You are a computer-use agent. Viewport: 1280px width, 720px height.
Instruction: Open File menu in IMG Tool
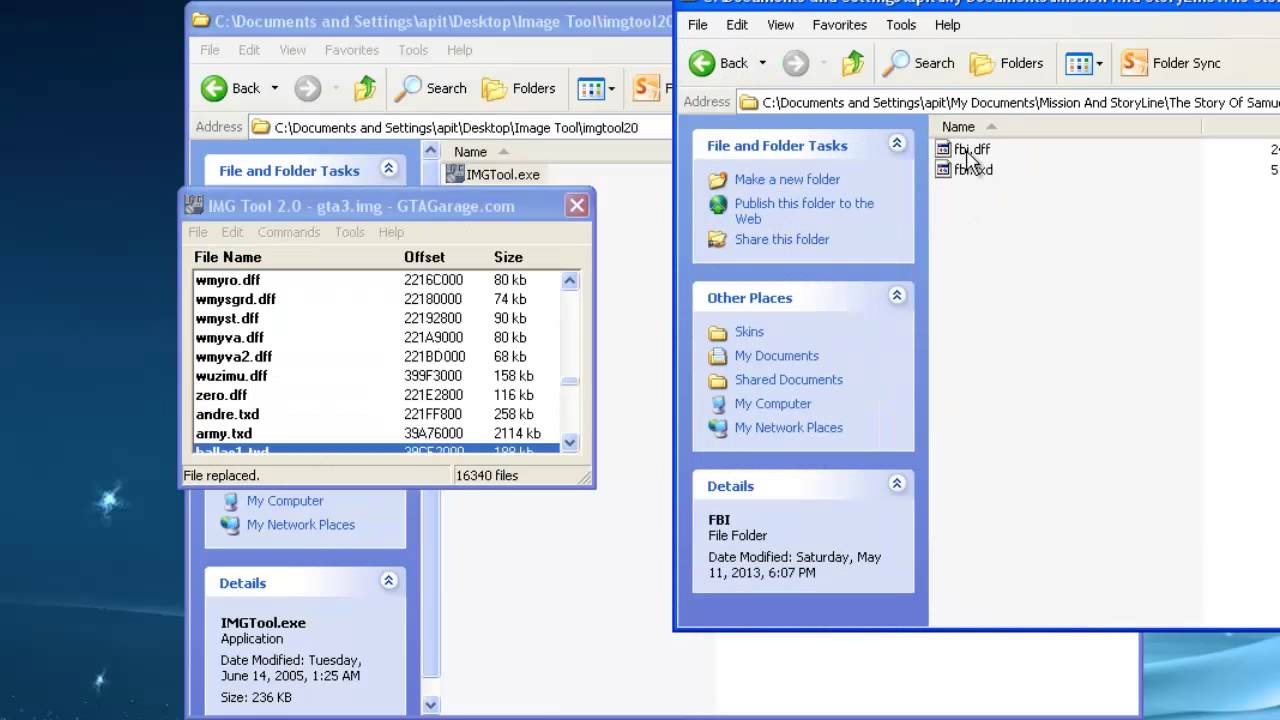(x=198, y=232)
